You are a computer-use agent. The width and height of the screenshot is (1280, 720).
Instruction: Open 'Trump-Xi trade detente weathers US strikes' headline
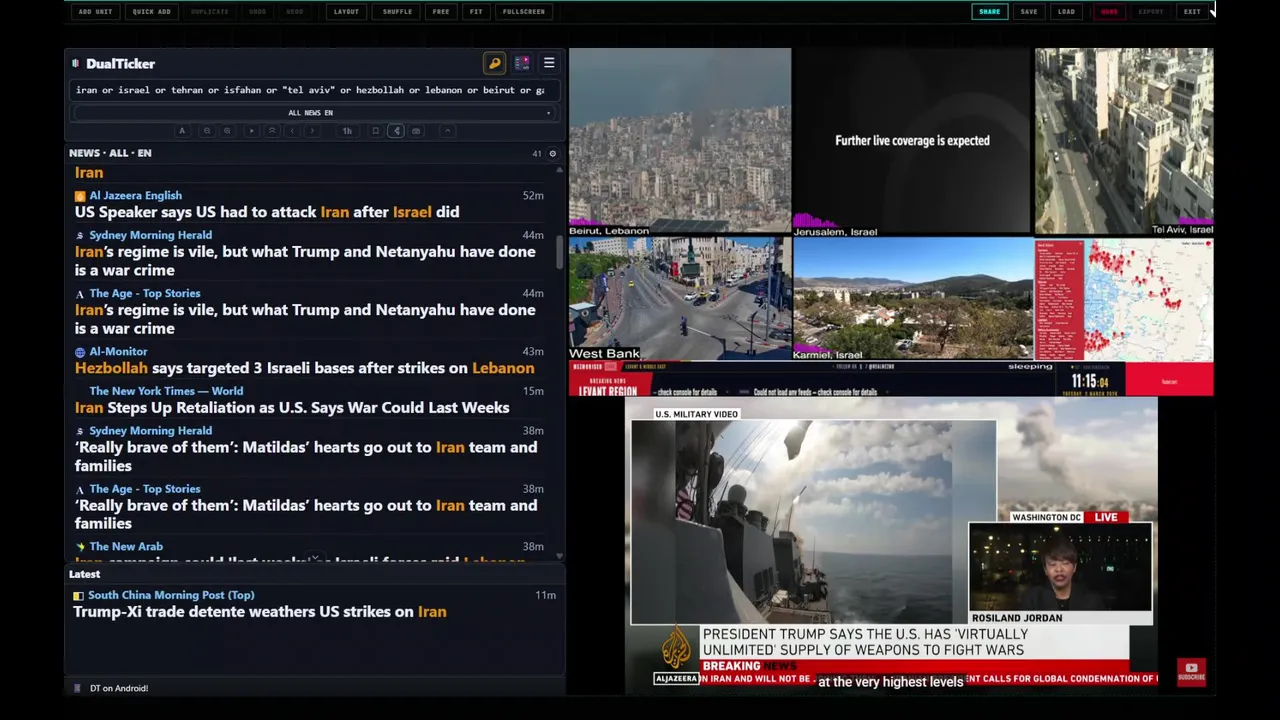260,612
